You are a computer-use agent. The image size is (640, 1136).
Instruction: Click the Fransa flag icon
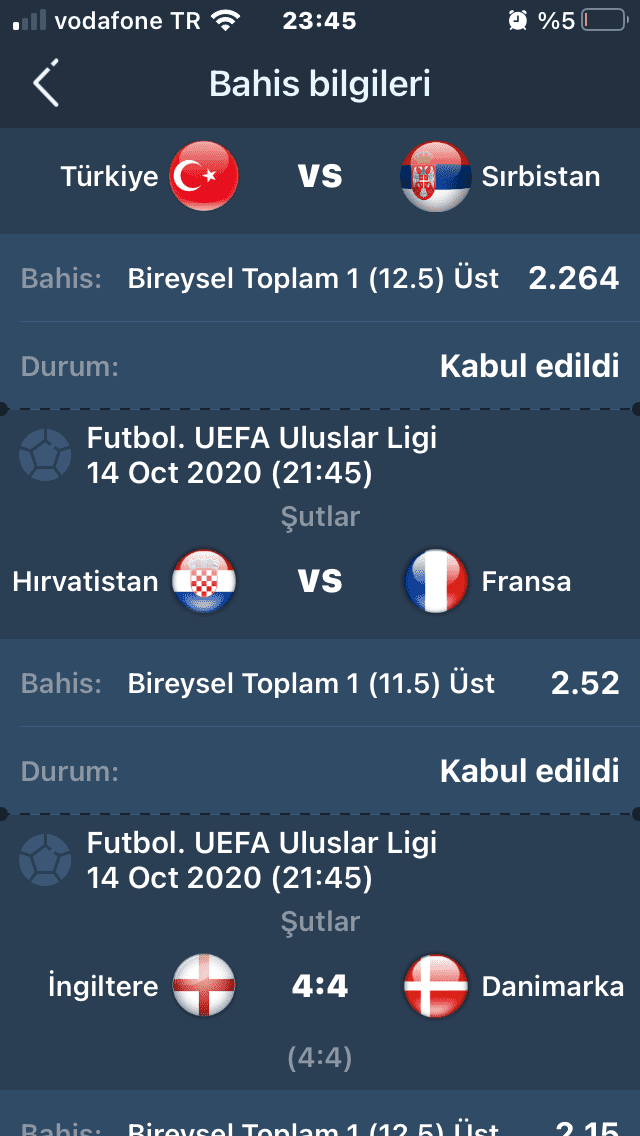coord(436,581)
